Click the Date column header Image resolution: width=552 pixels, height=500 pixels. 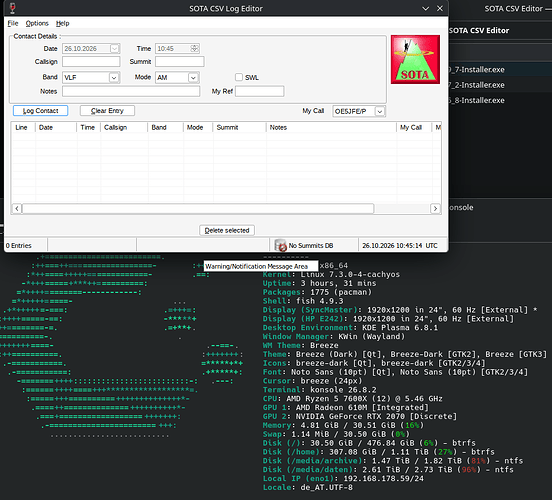(56, 127)
